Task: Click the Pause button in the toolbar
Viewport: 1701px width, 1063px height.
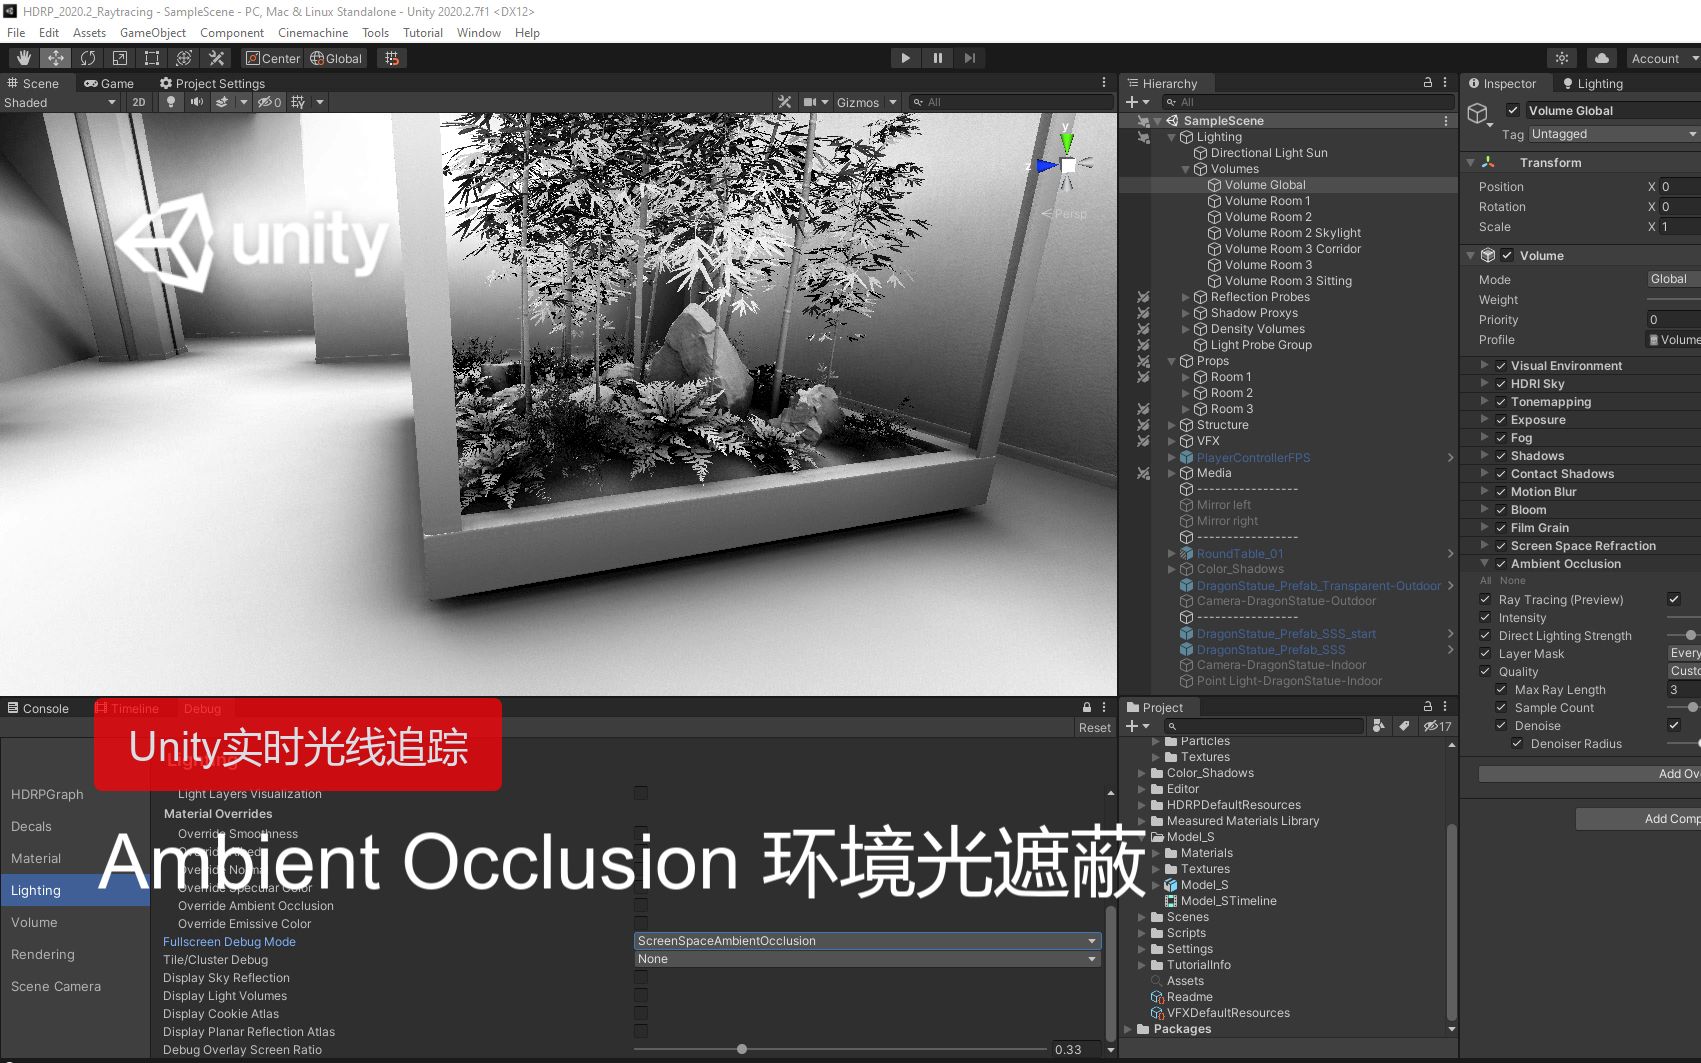Action: coord(938,57)
